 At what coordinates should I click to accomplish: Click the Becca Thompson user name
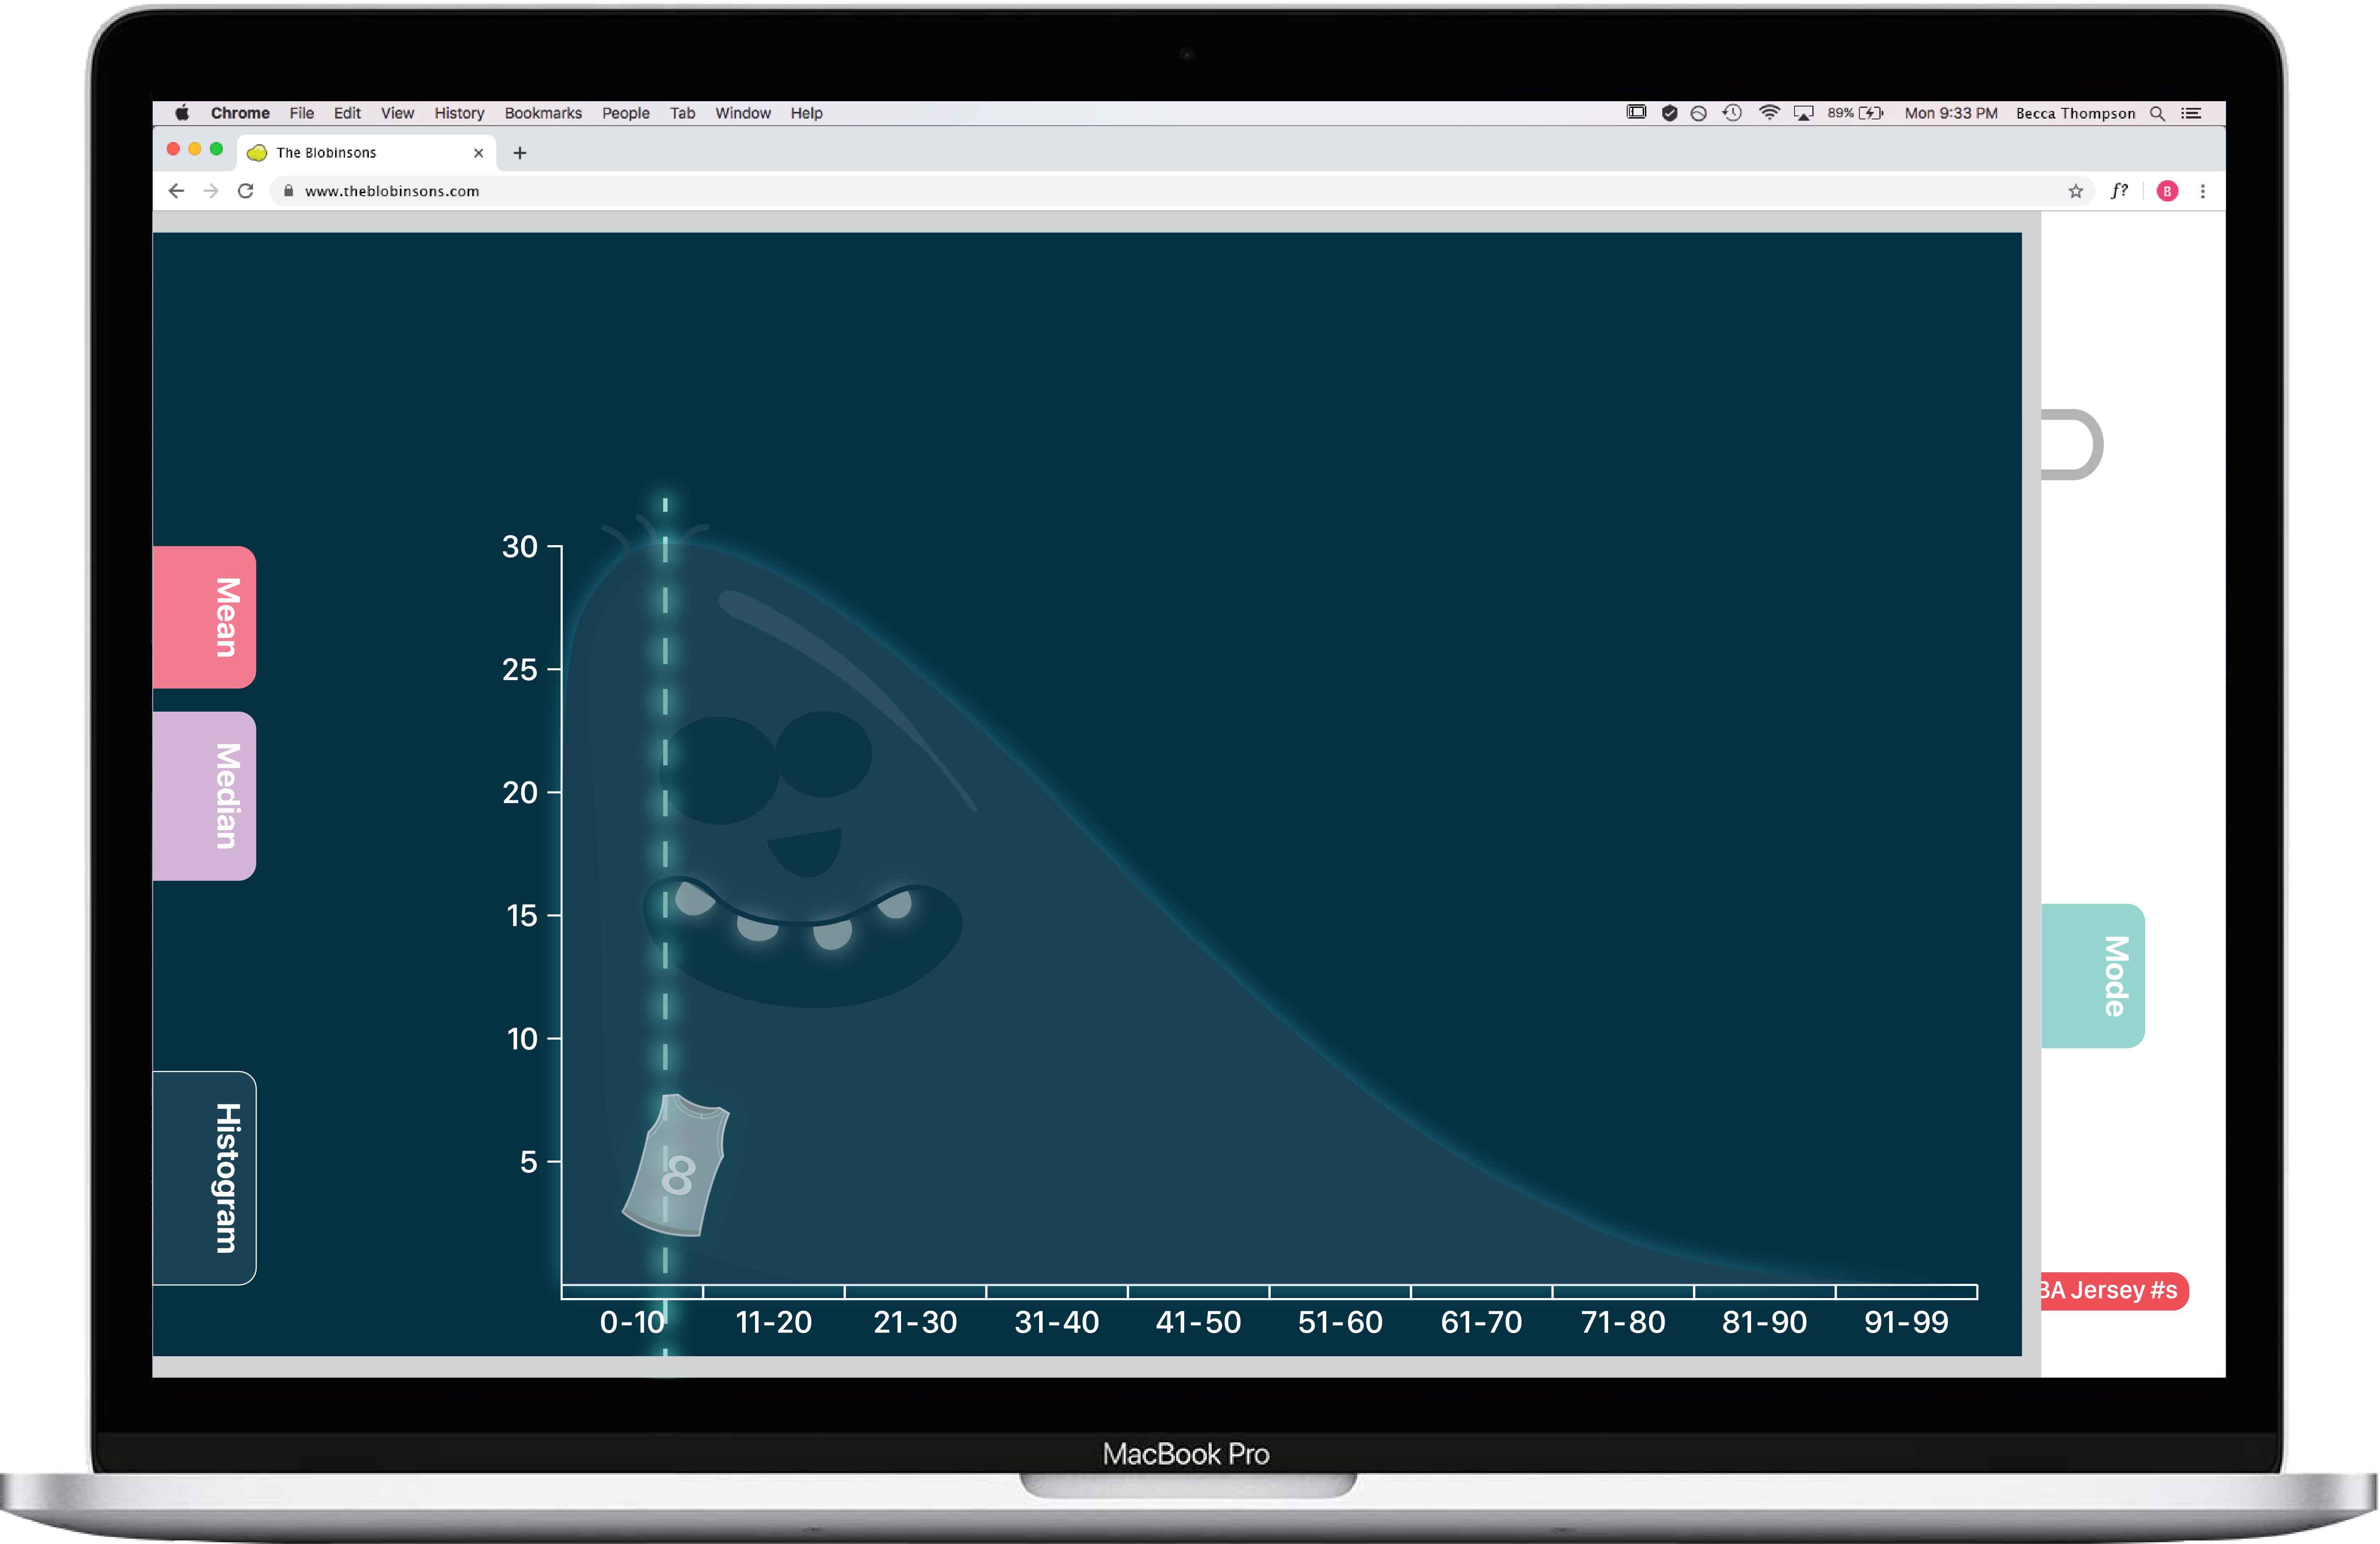[x=2075, y=113]
